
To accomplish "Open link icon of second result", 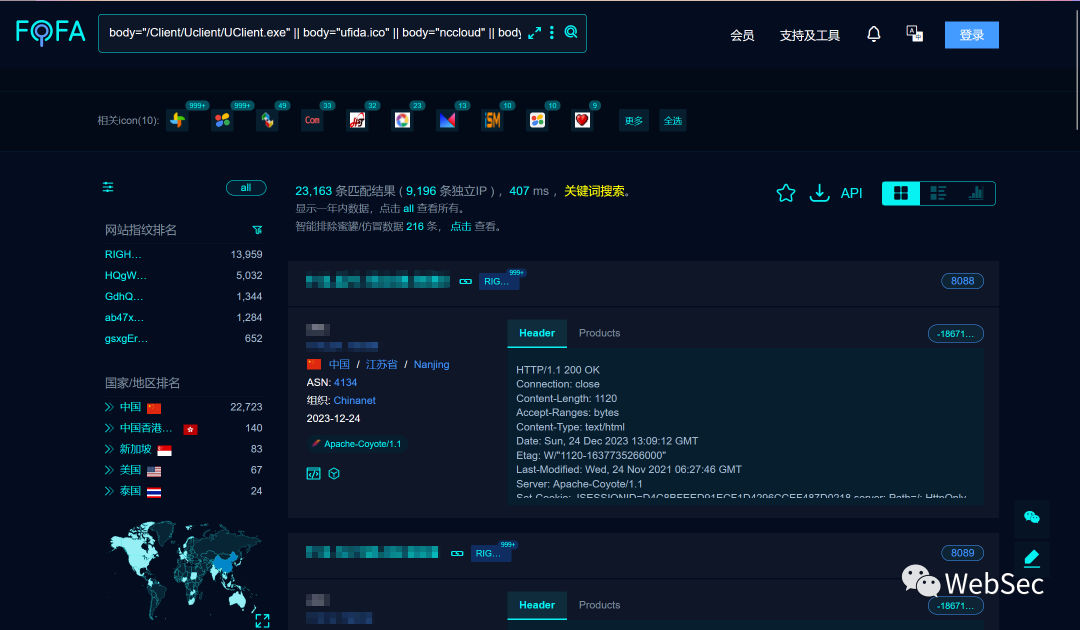I will coord(457,554).
